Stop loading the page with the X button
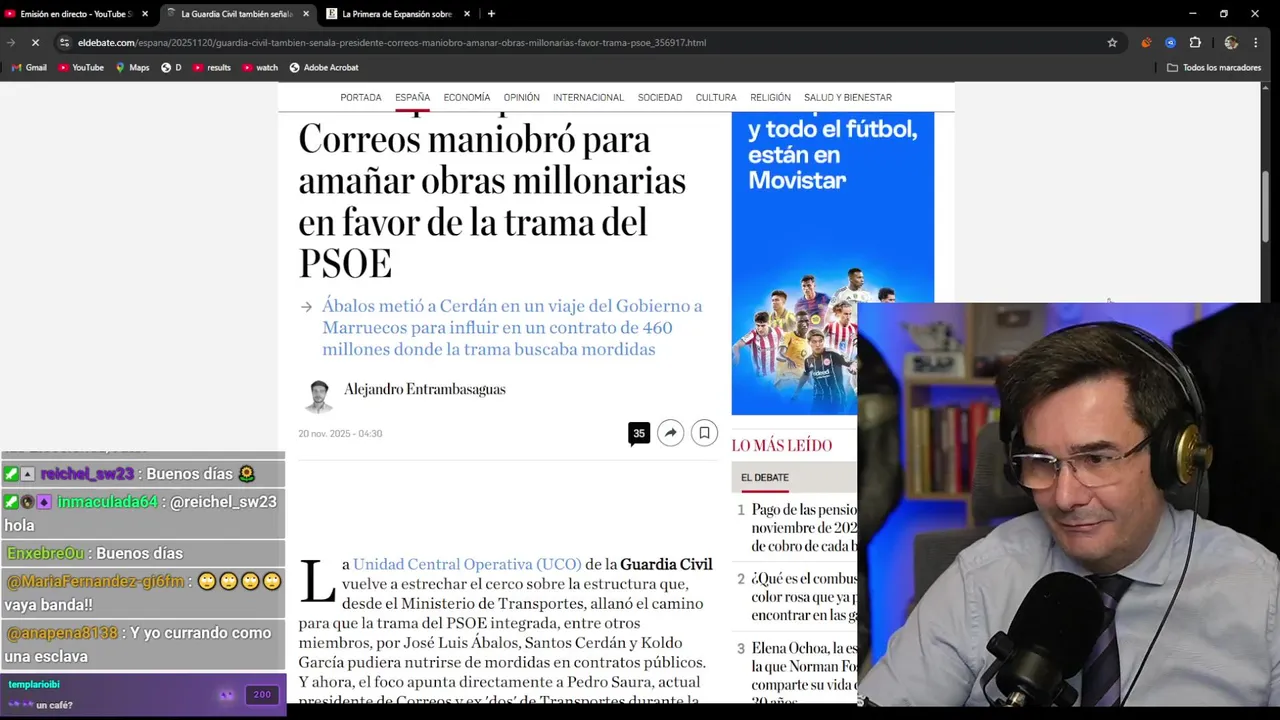Screen dimensions: 1280x720 pos(35,43)
